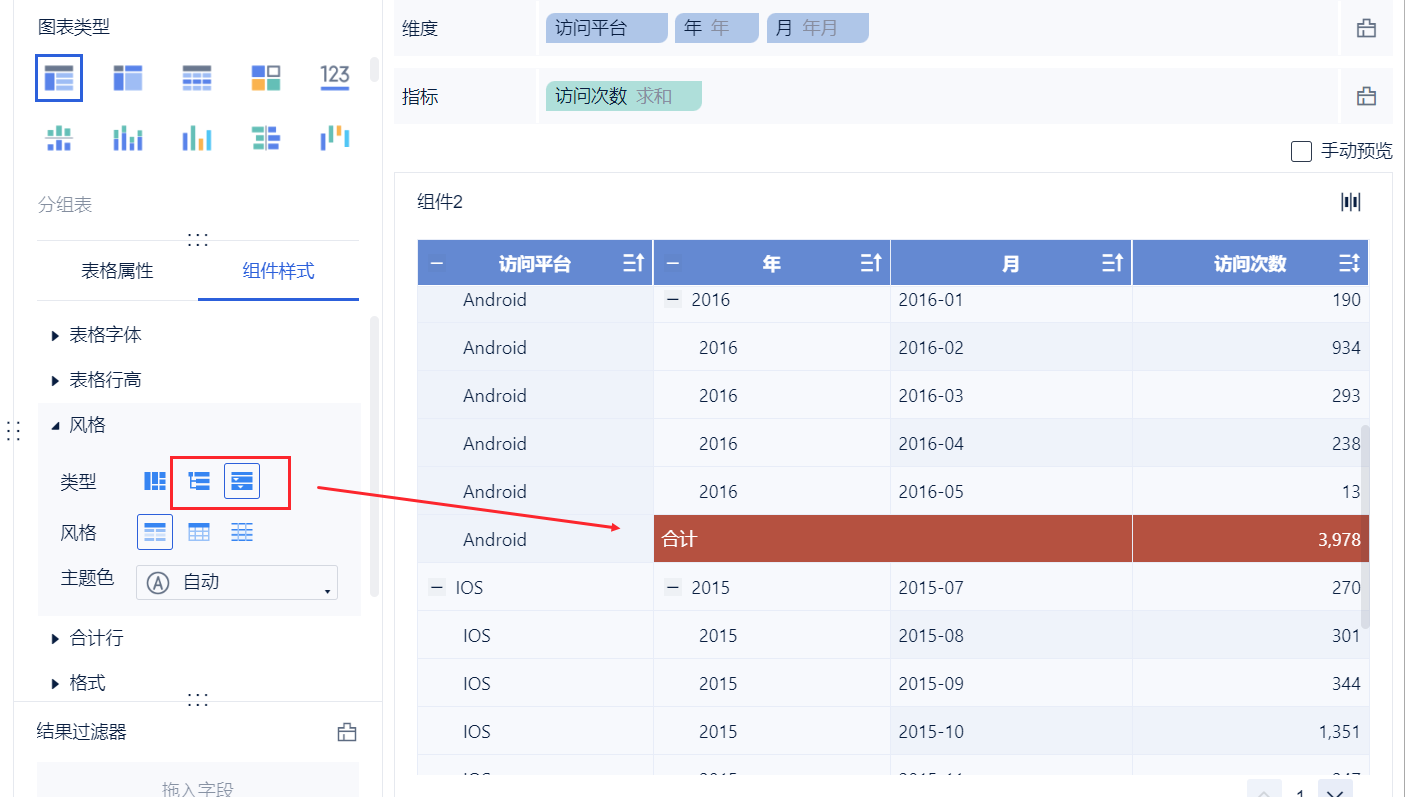Sort the 访问平台 column
This screenshot has width=1405, height=797.
(634, 264)
